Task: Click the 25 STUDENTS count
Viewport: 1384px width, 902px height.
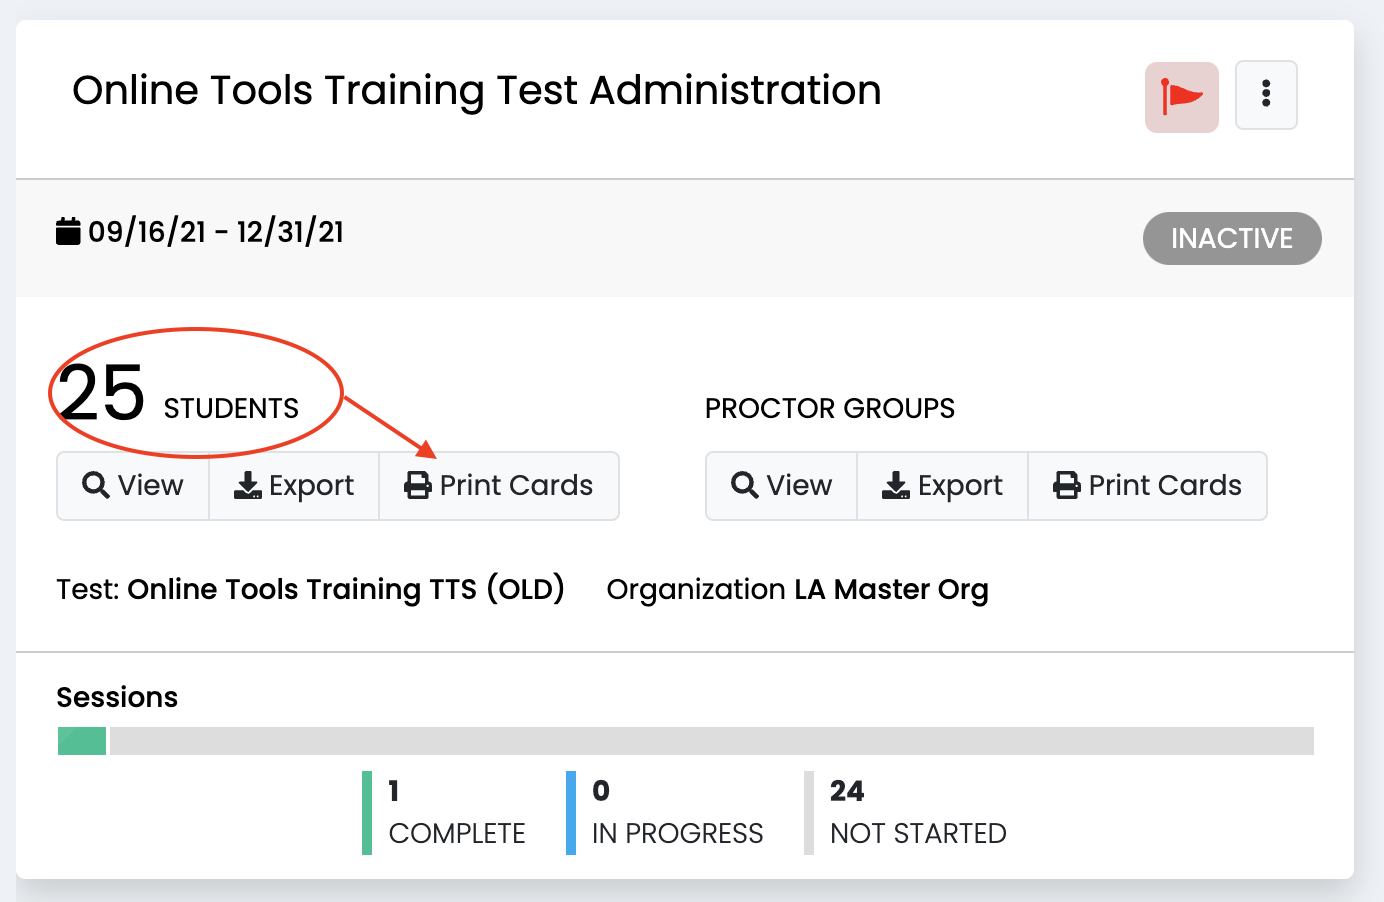Action: coord(178,395)
